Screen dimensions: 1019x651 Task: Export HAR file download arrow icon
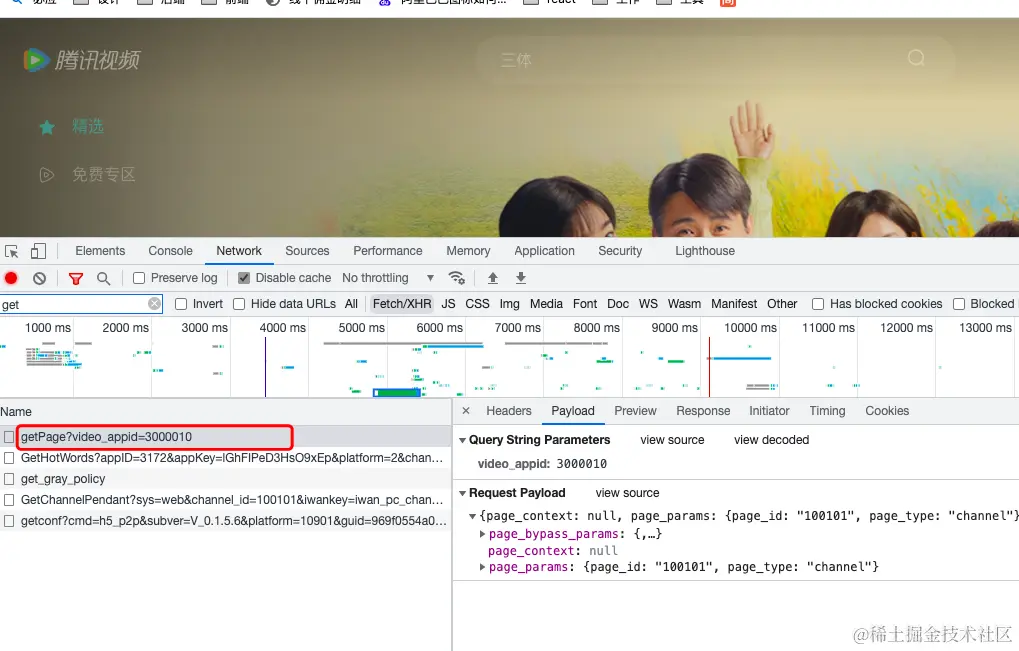[521, 278]
